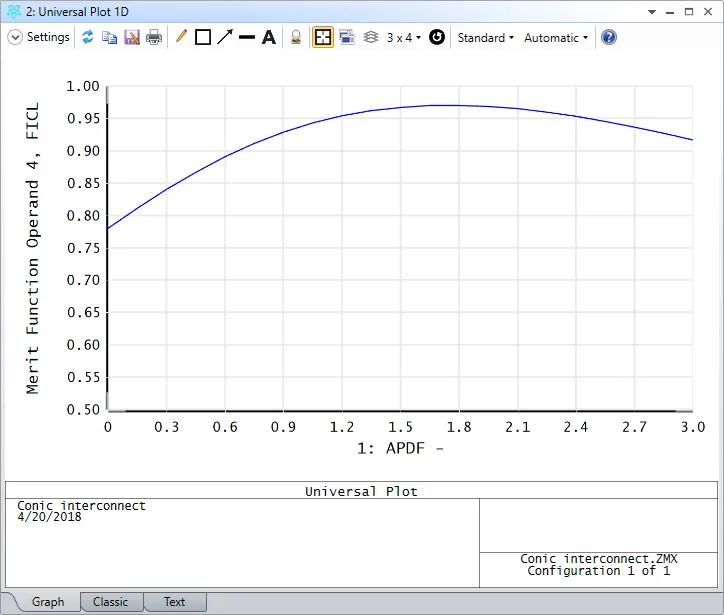
Task: Select the rectangle drawing tool
Action: point(203,37)
